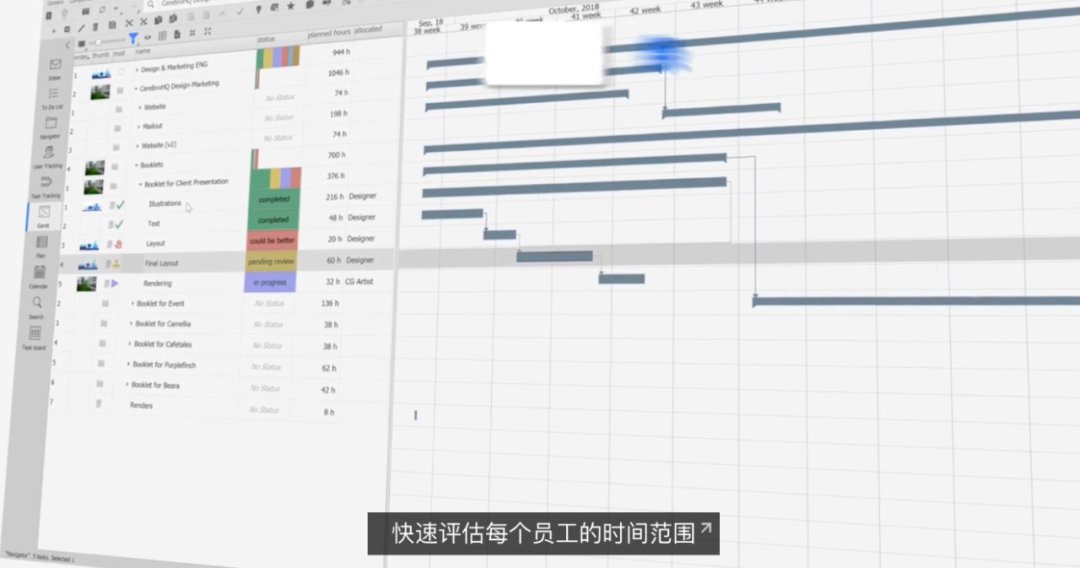Open the To Do List sidebar section

53,97
